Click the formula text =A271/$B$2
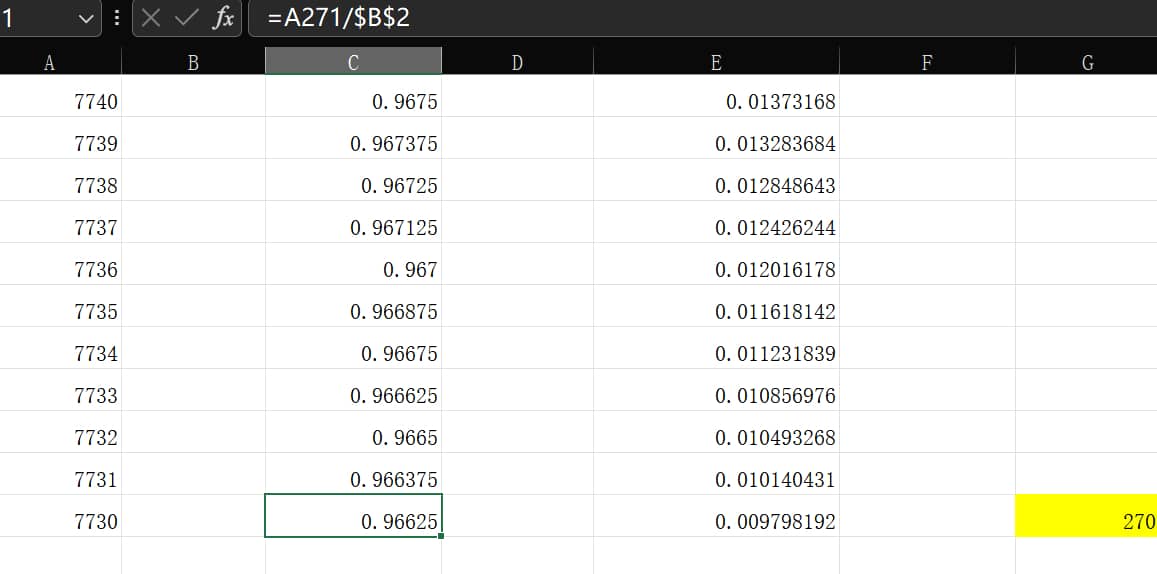Screen dimensions: 1157x574 (x=339, y=18)
